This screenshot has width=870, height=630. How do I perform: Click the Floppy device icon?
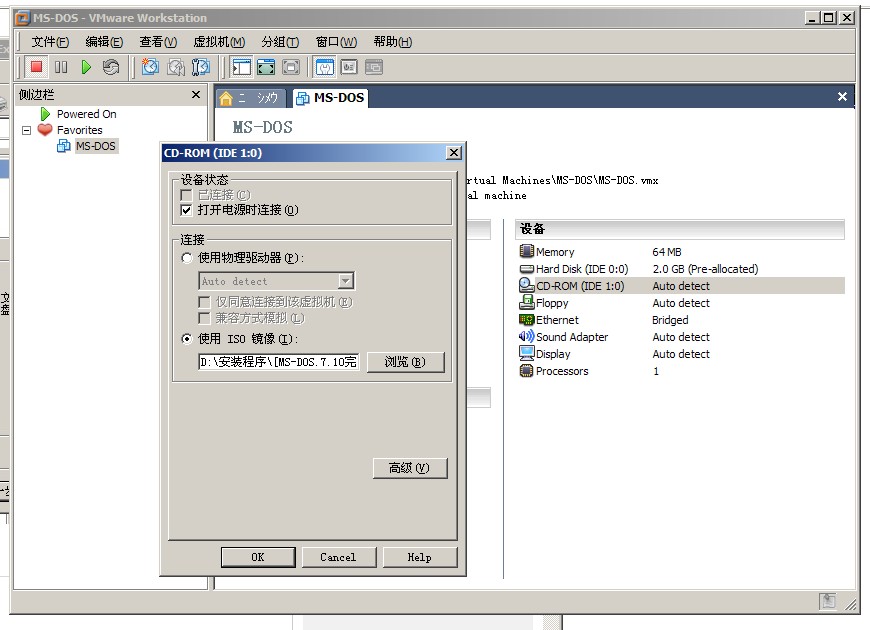tap(526, 303)
